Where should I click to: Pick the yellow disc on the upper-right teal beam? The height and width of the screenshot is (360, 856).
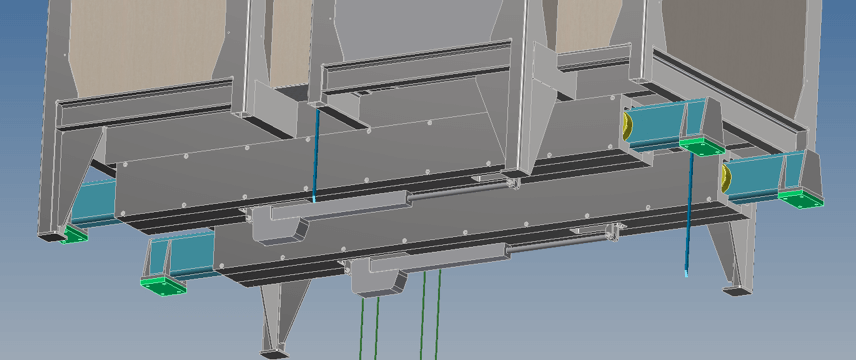click(627, 127)
